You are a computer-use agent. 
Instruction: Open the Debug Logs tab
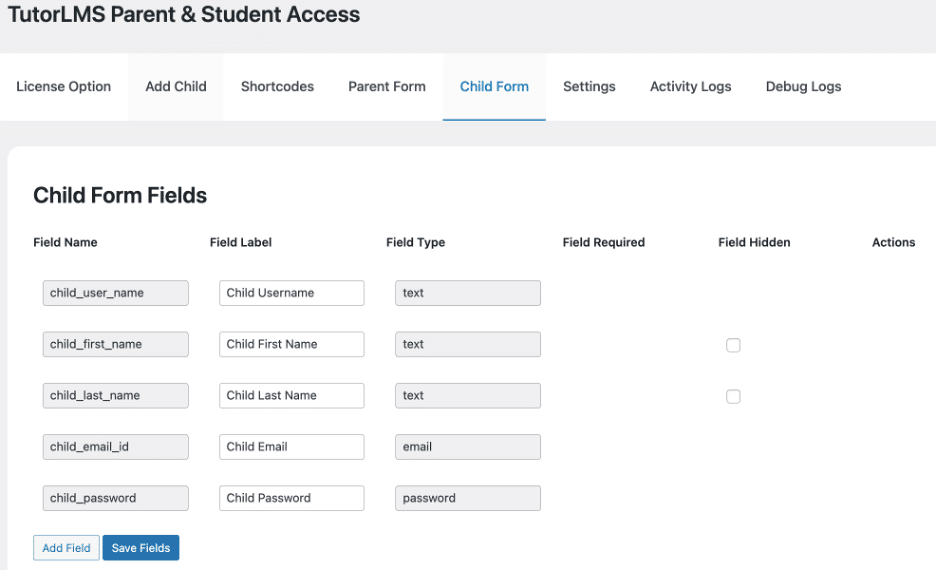(803, 87)
